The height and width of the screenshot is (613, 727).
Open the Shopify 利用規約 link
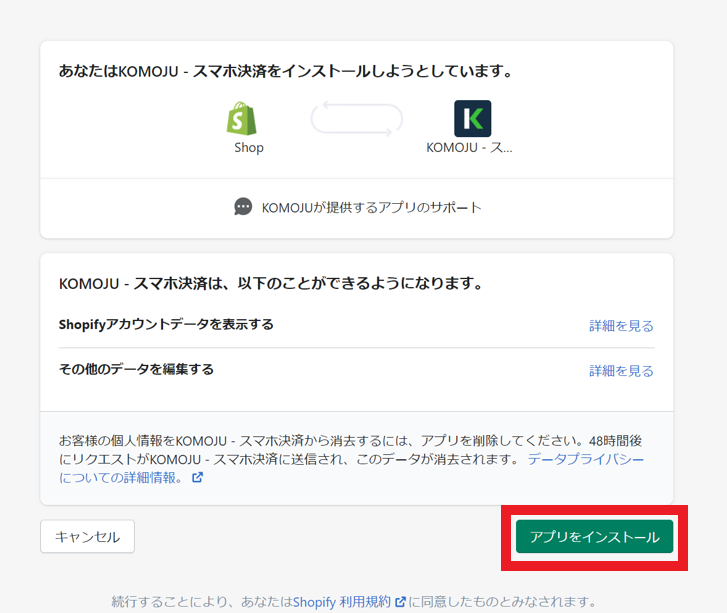(x=342, y=602)
